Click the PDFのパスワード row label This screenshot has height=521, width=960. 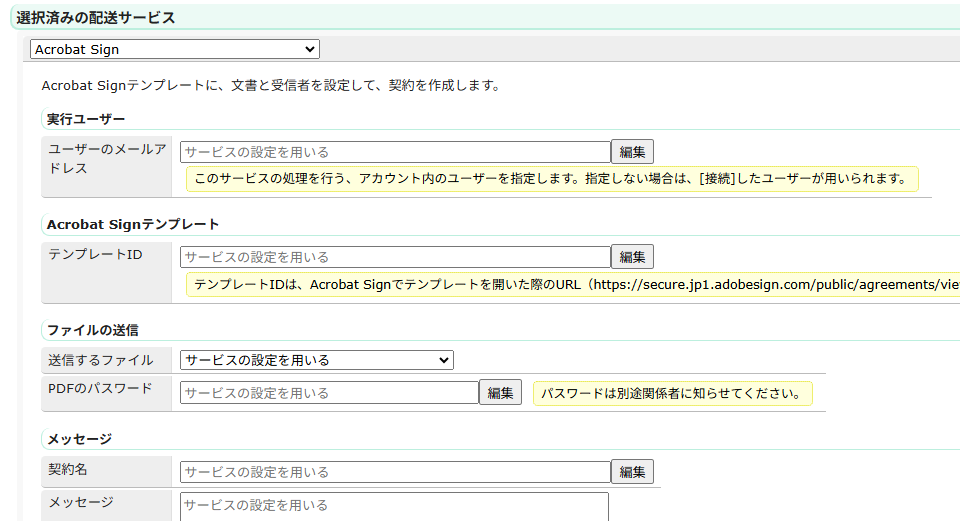click(x=100, y=388)
